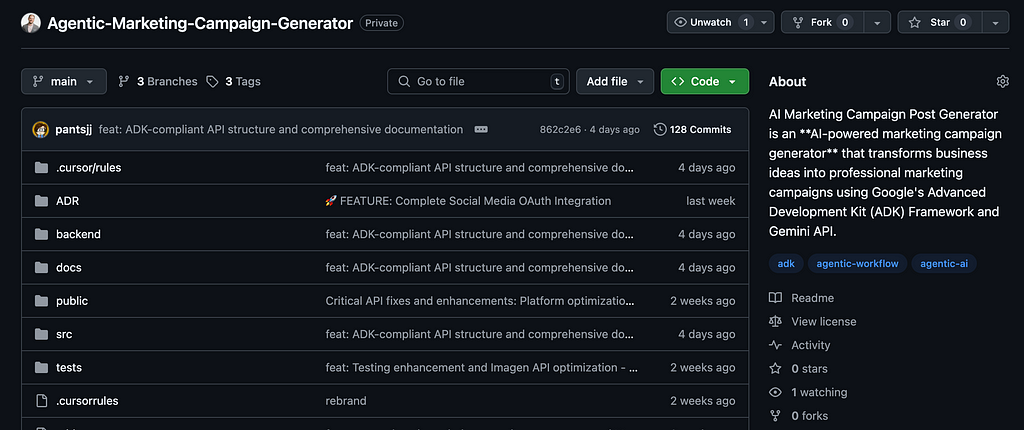This screenshot has height=430, width=1024.
Task: Click the pantsjj username link
Action: [x=73, y=129]
